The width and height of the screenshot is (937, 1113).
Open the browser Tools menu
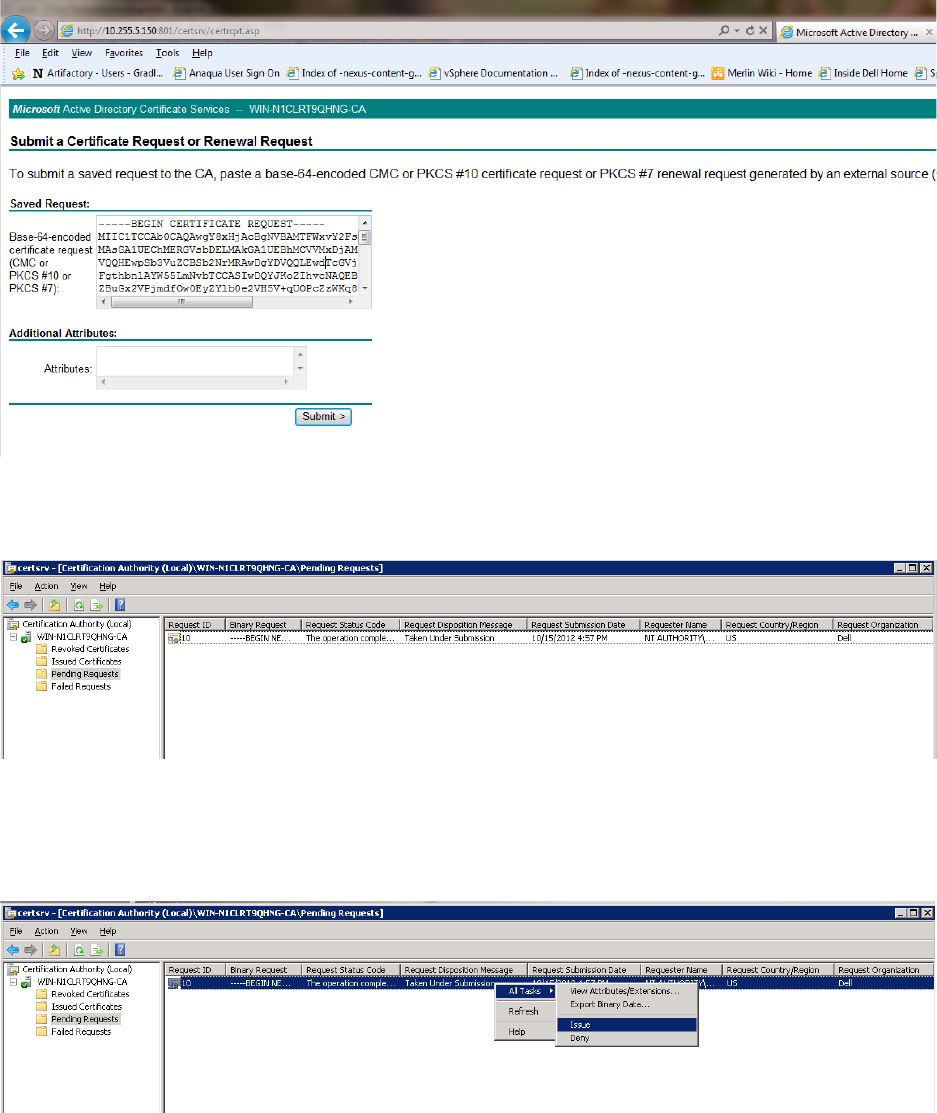168,53
